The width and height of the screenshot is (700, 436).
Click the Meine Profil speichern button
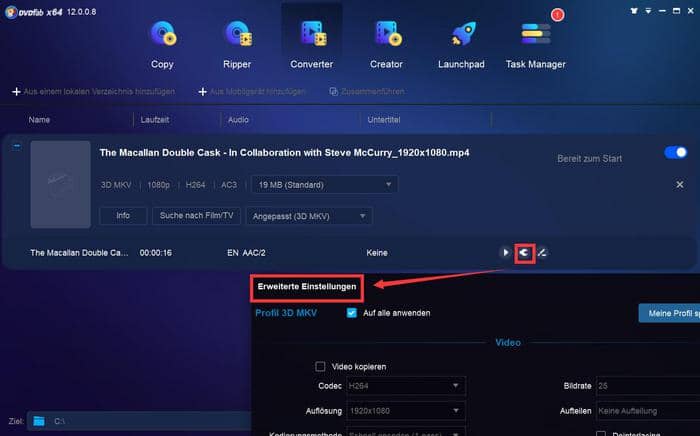669,313
